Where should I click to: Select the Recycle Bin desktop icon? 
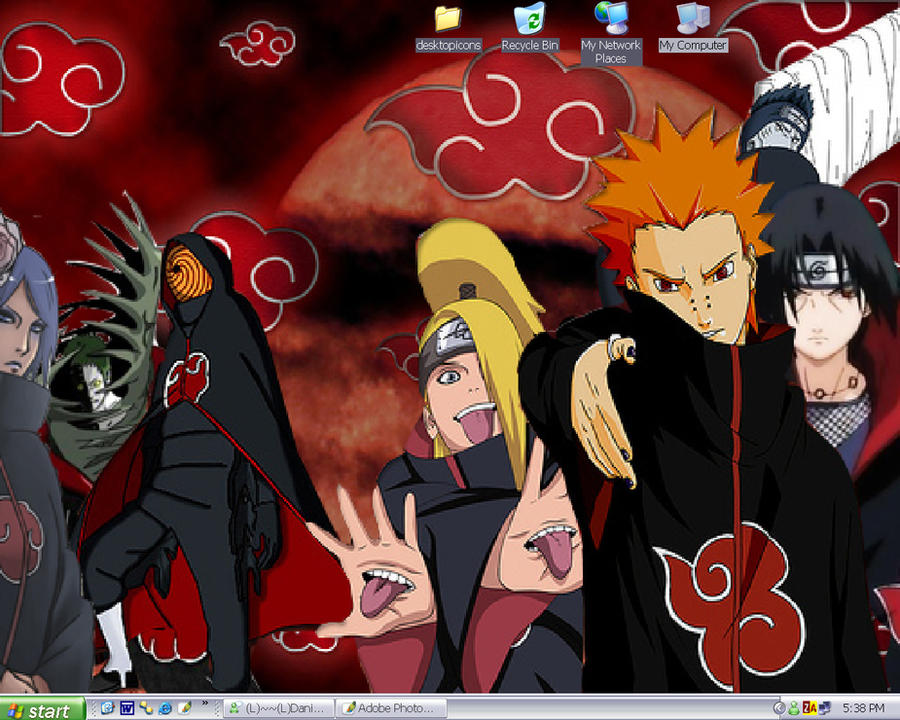tap(529, 28)
